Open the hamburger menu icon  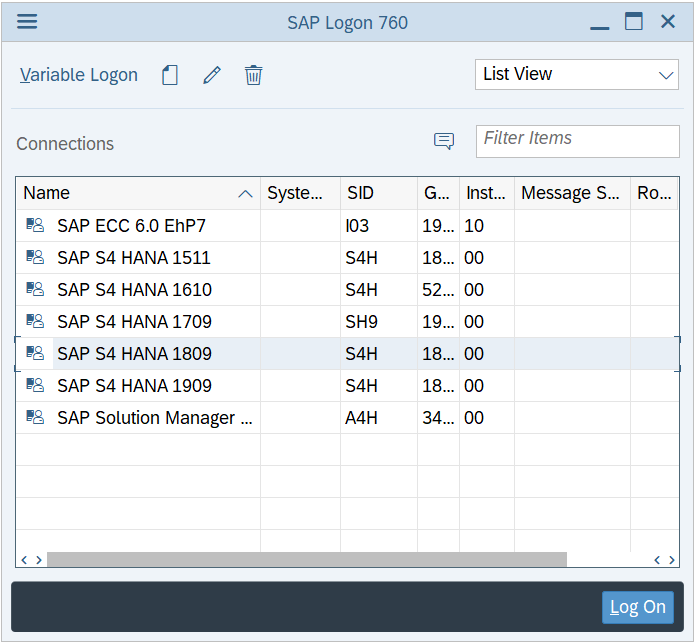(x=27, y=21)
